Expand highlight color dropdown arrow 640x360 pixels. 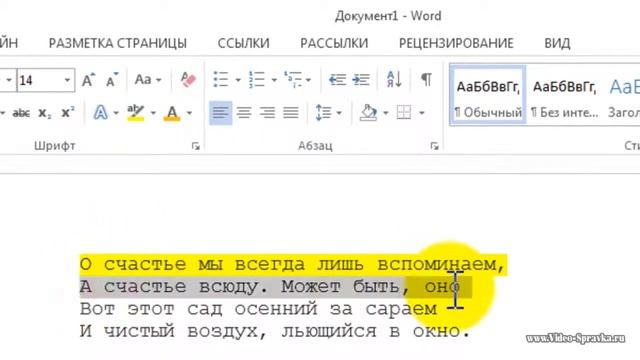coord(153,113)
